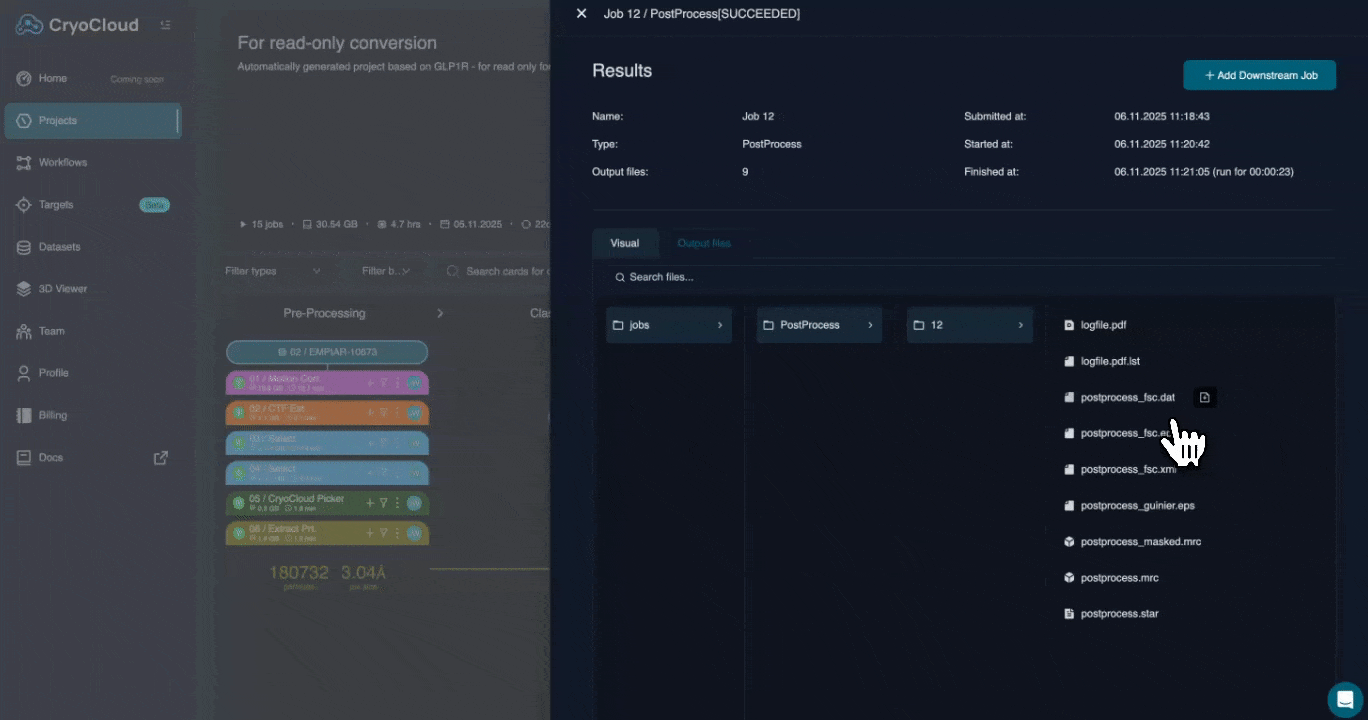This screenshot has width=1368, height=720.
Task: Close the Job 12 results panel
Action: click(x=581, y=14)
